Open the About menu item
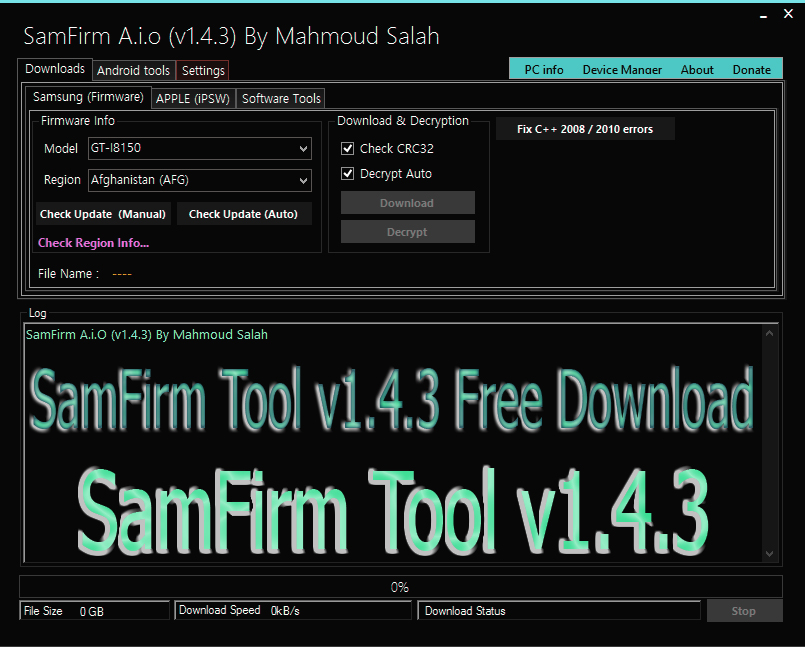The image size is (805, 647). (x=697, y=70)
